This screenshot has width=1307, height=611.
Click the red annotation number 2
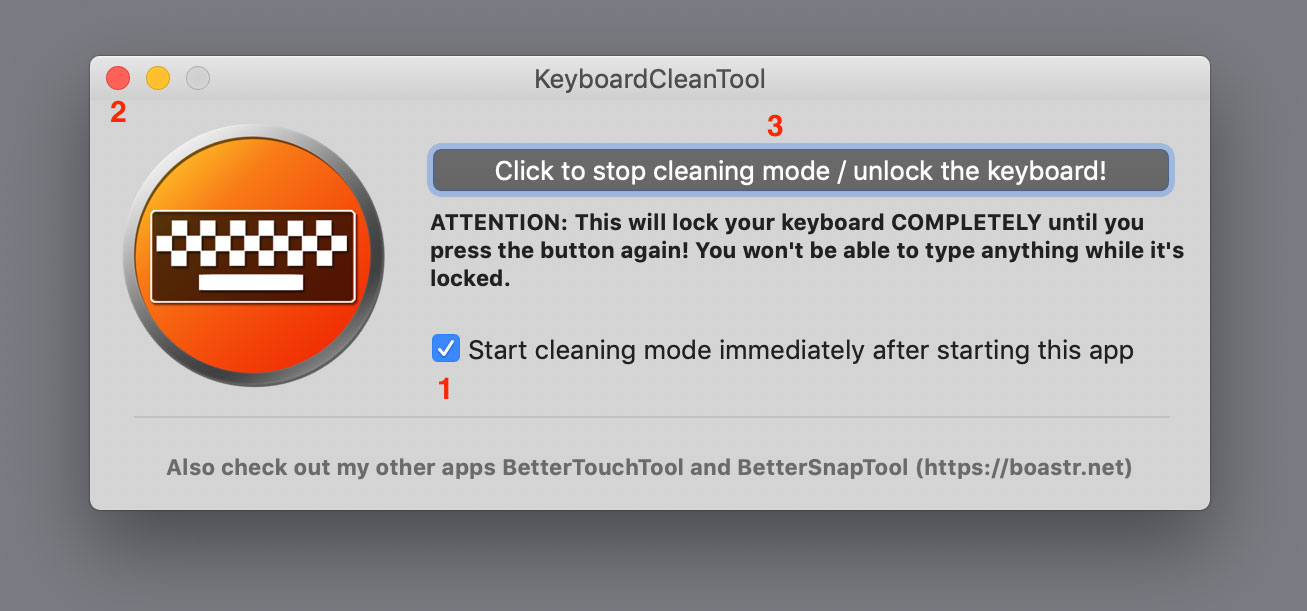(118, 112)
